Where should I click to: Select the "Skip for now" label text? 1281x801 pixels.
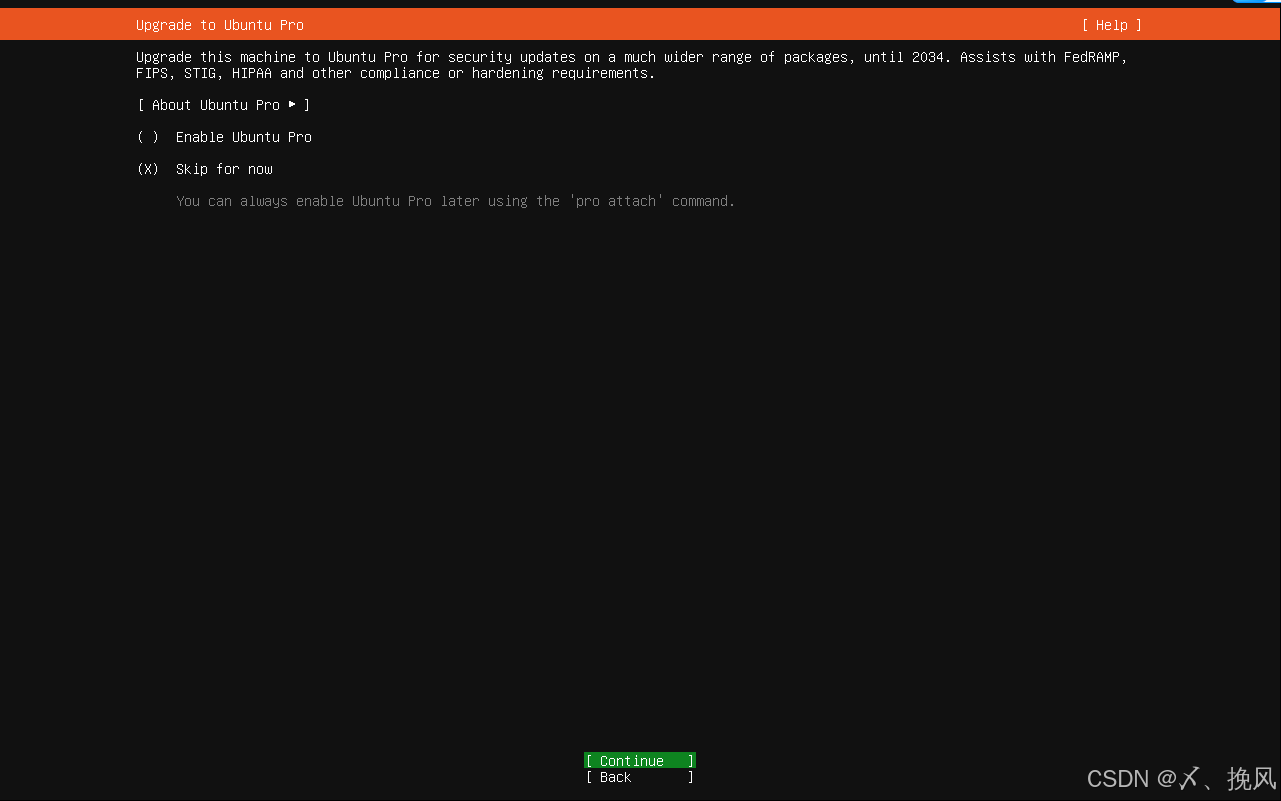click(223, 169)
